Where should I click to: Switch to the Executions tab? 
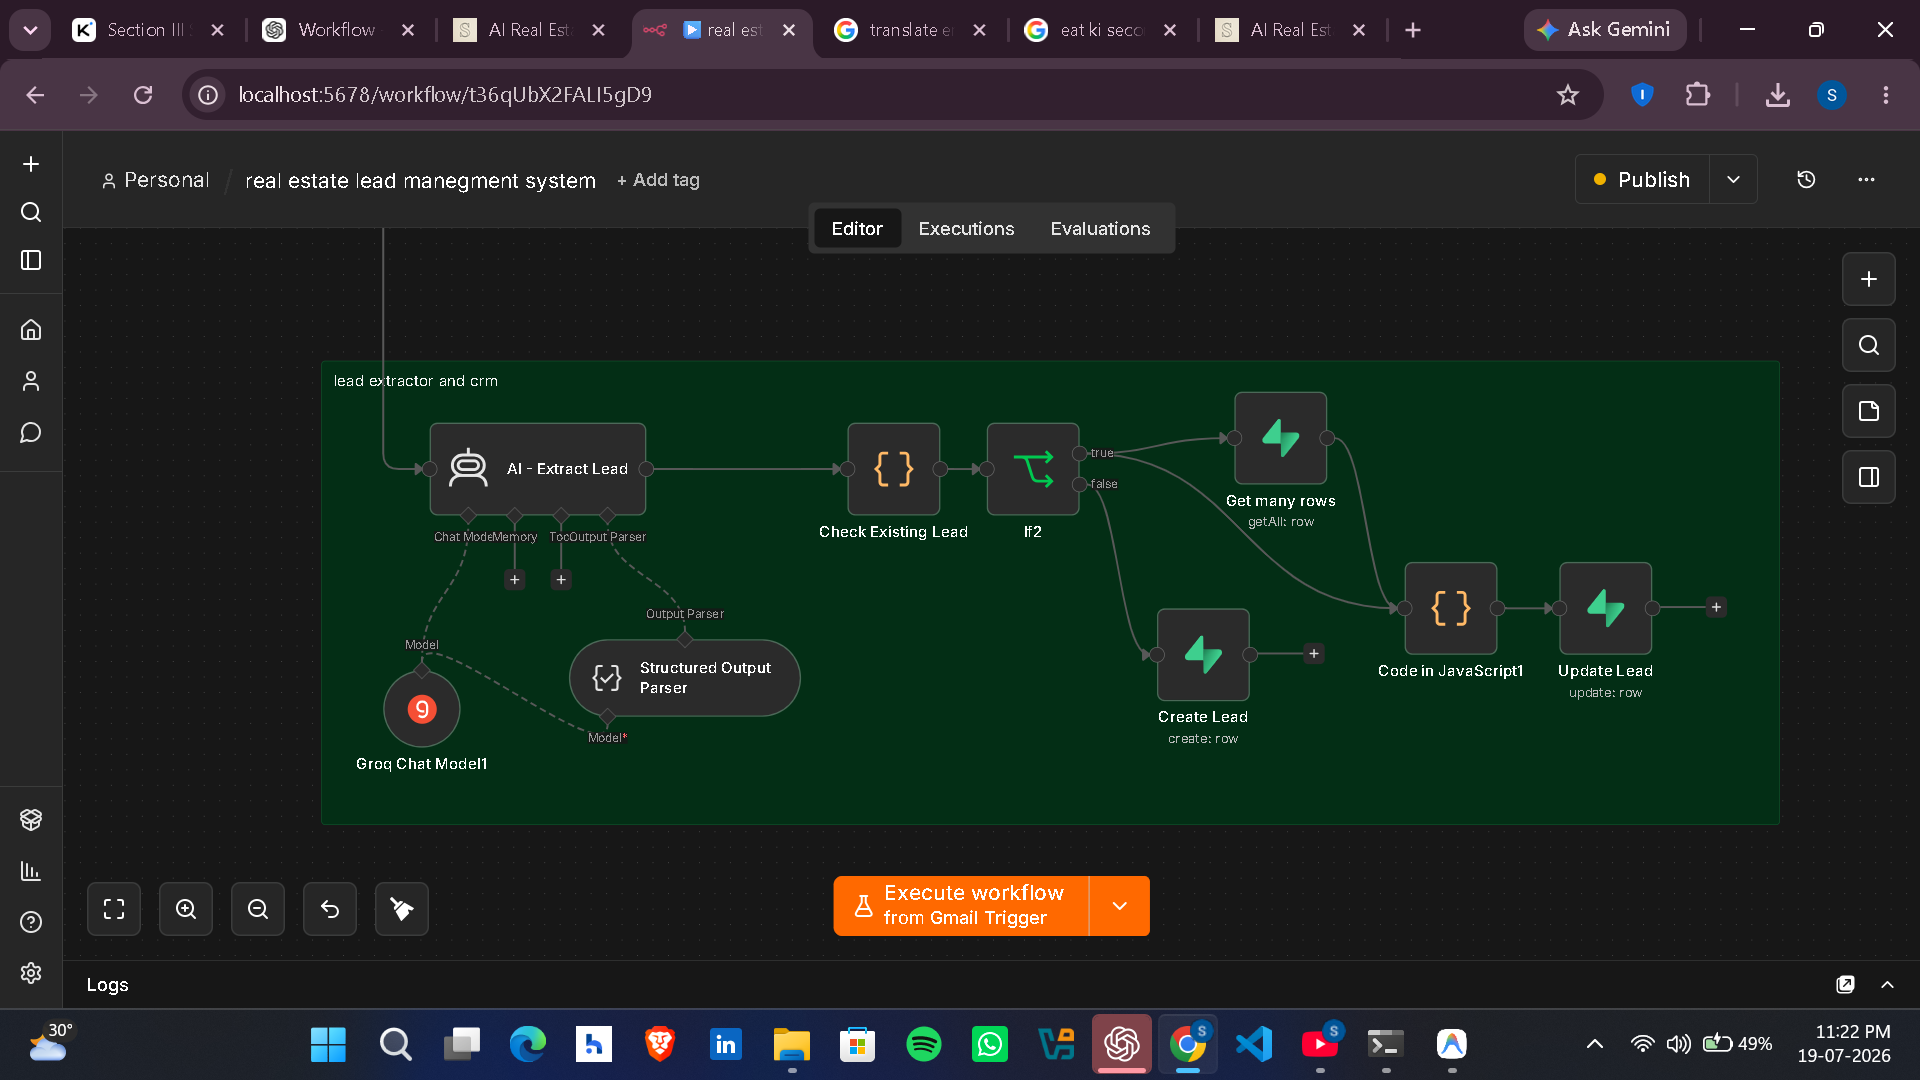click(966, 229)
